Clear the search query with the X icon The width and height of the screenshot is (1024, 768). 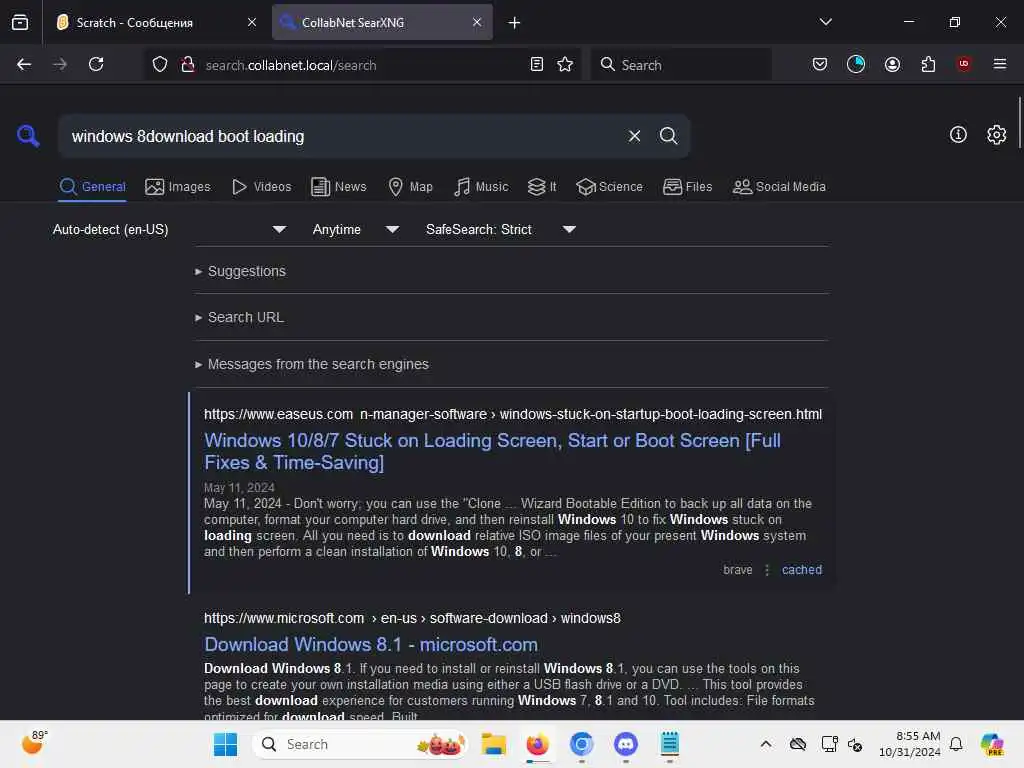coord(634,136)
